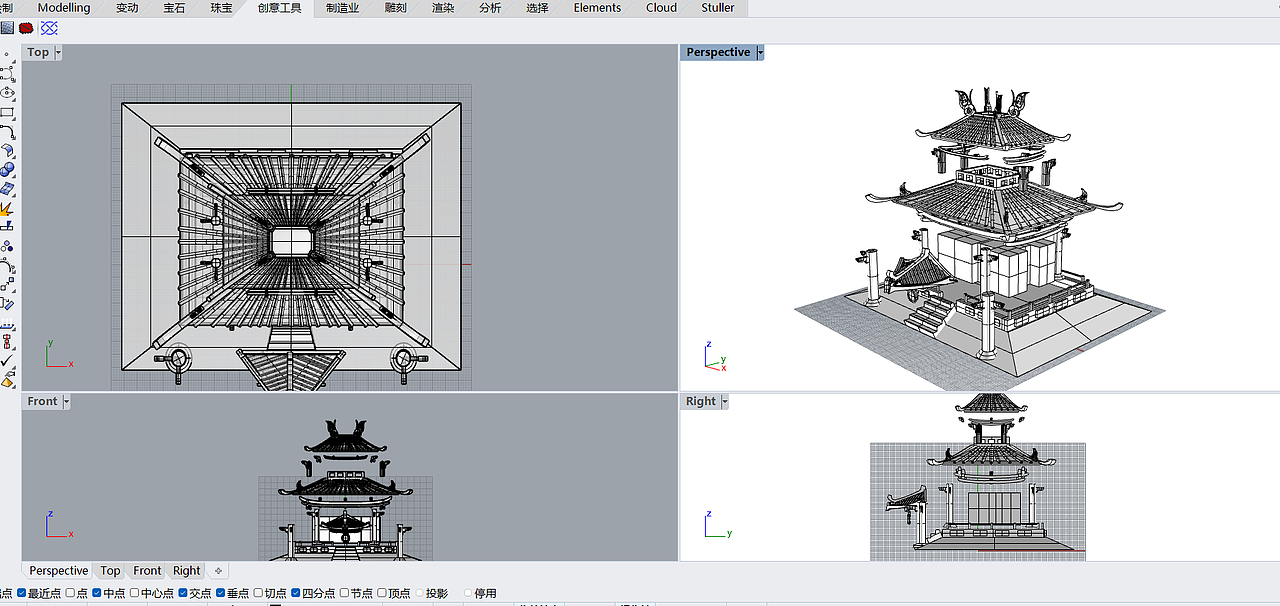Select the single Point tool in left toolbar
Viewport: 1280px width, 606px height.
click(8, 53)
